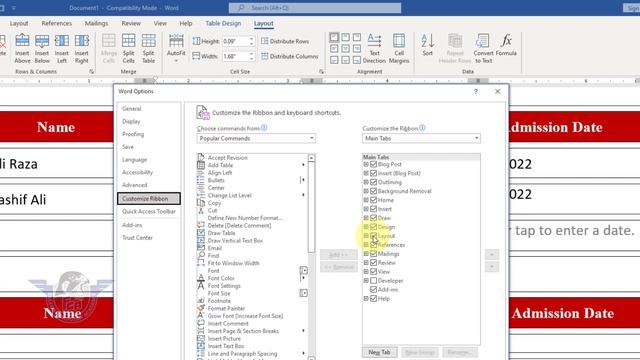Click the New Tab button
Screen dimensions: 640x360
click(380, 352)
